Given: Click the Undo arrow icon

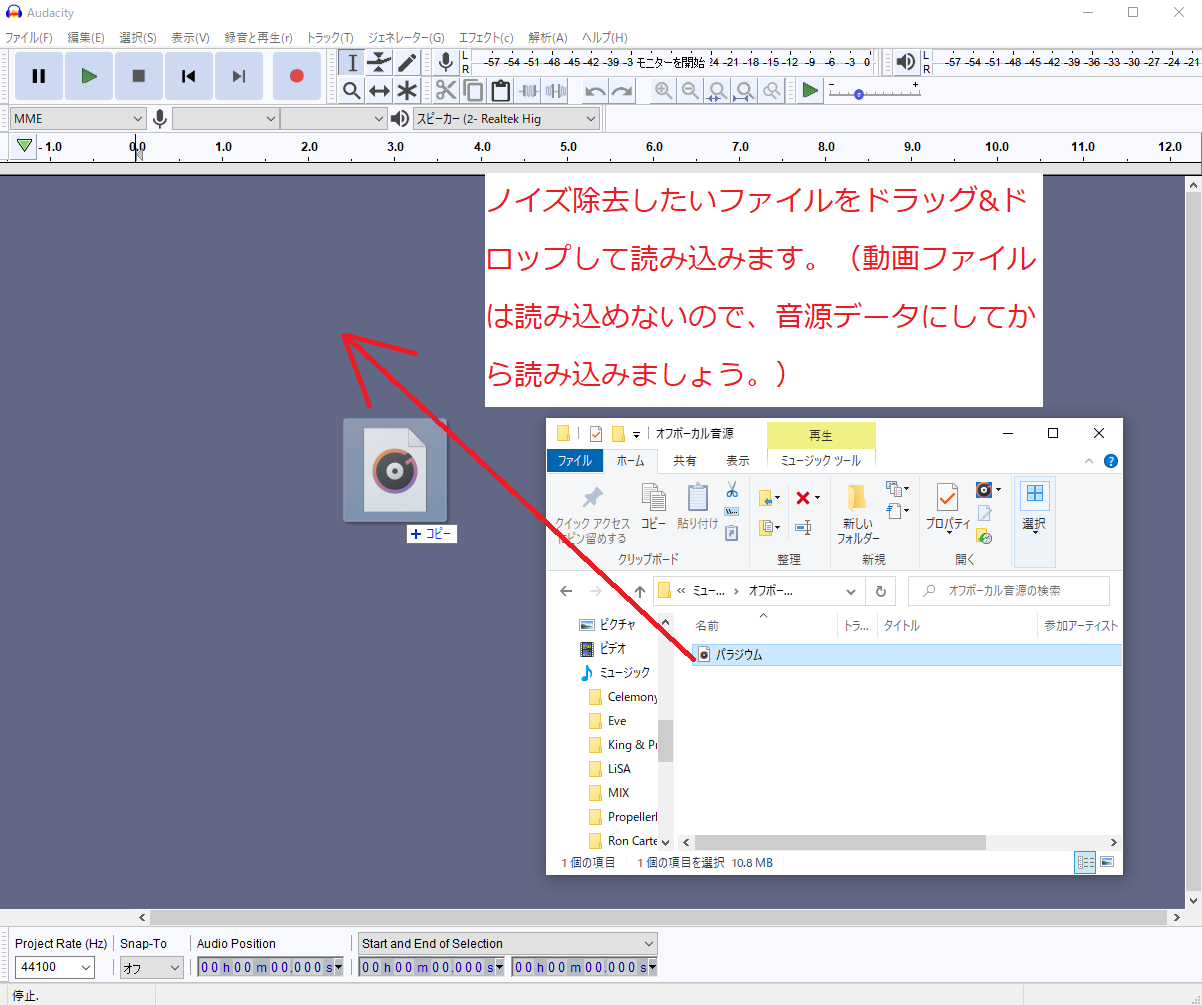Looking at the screenshot, I should pyautogui.click(x=595, y=90).
